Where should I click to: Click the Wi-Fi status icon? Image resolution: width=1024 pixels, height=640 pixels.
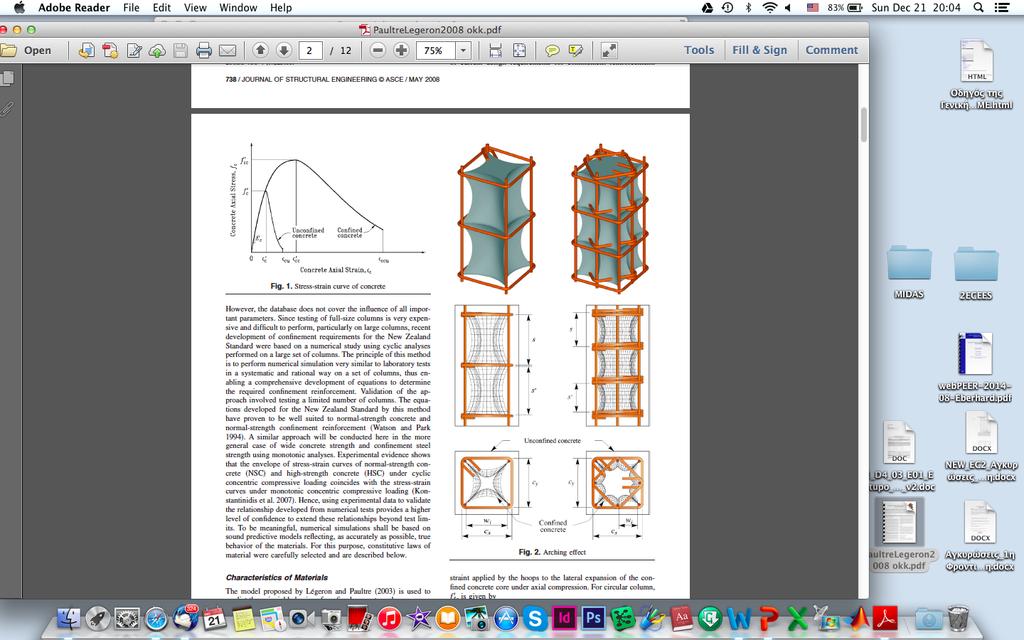770,8
